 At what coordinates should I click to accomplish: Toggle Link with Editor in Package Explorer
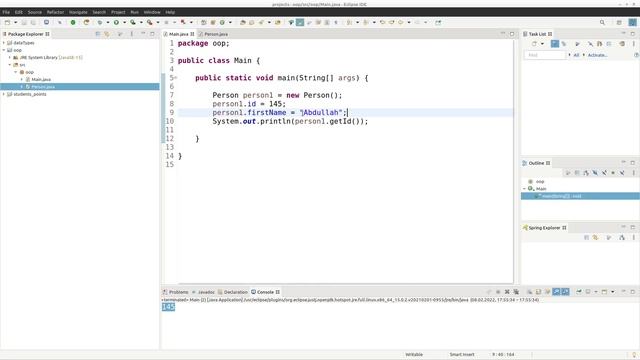(x=107, y=34)
